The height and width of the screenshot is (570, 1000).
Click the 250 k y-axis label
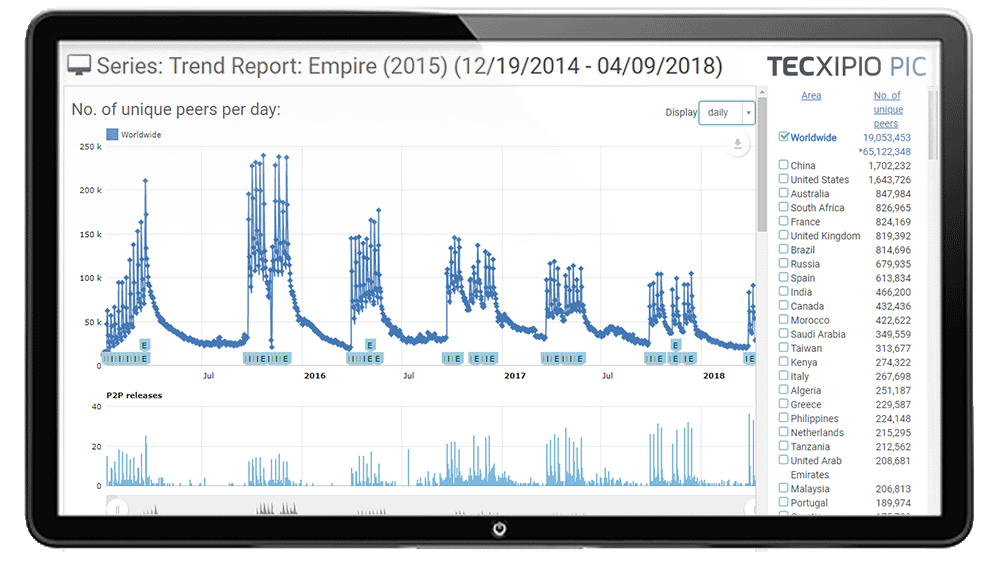click(91, 147)
